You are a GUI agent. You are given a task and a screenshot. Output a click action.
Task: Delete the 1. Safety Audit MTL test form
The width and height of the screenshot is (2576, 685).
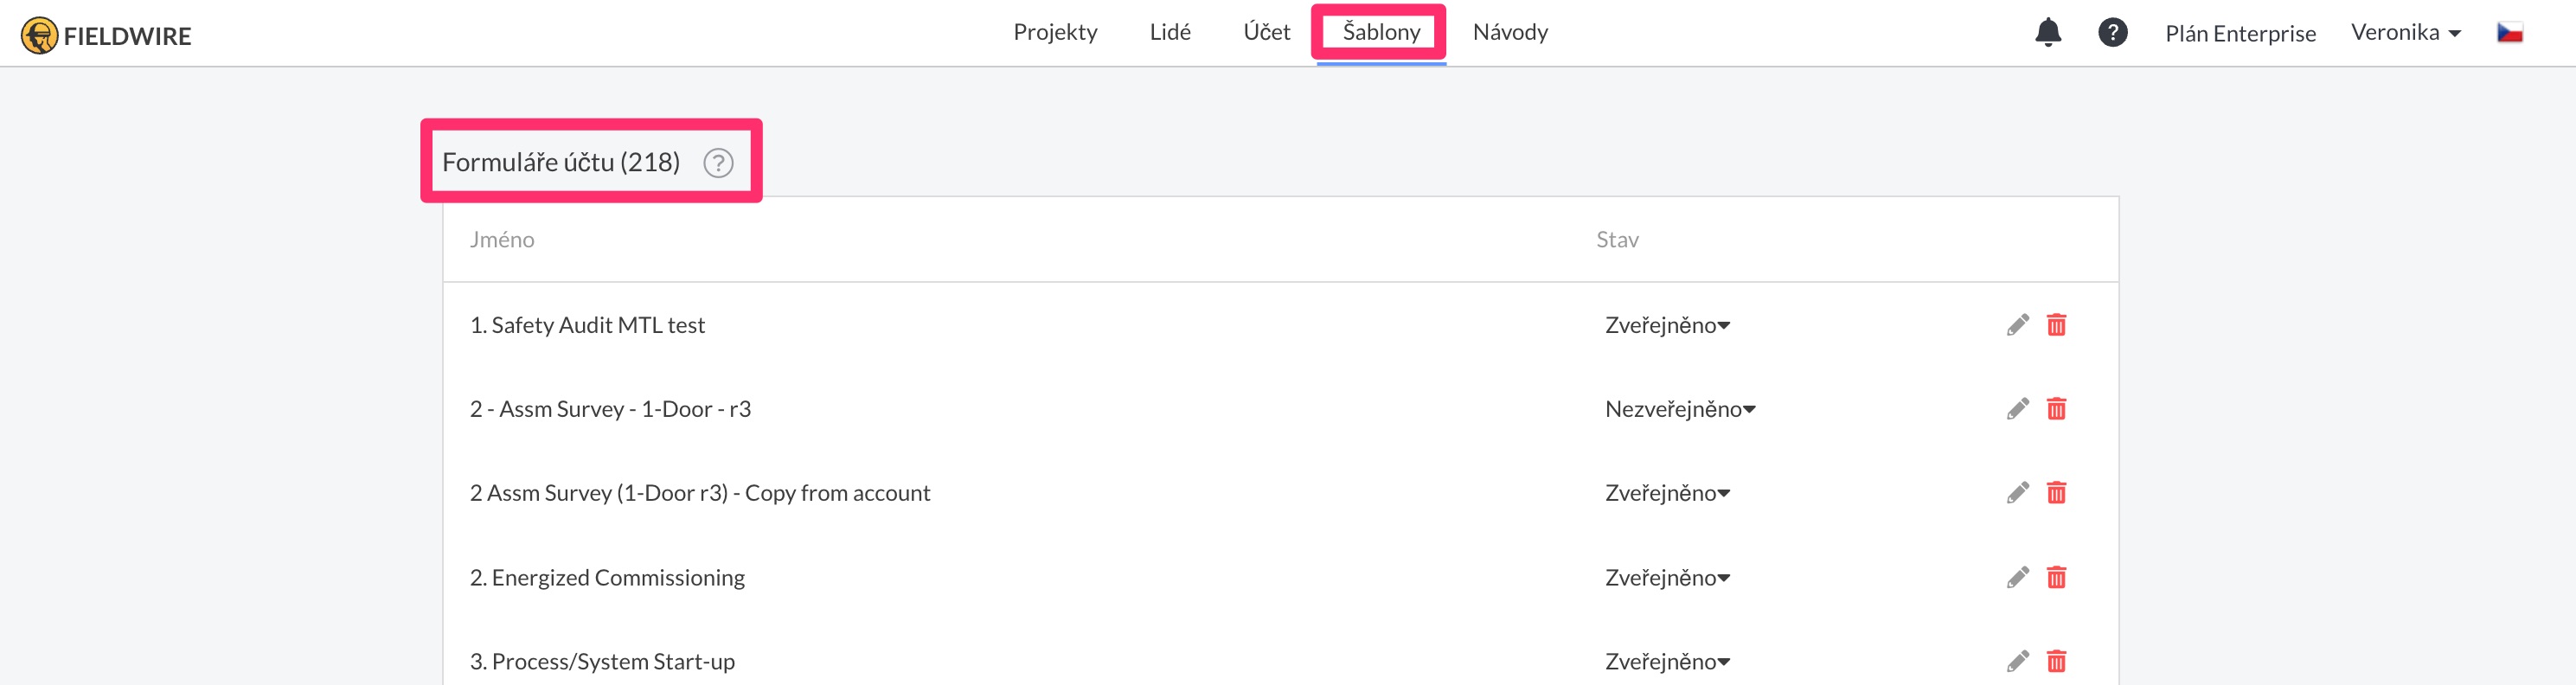[x=2055, y=325]
